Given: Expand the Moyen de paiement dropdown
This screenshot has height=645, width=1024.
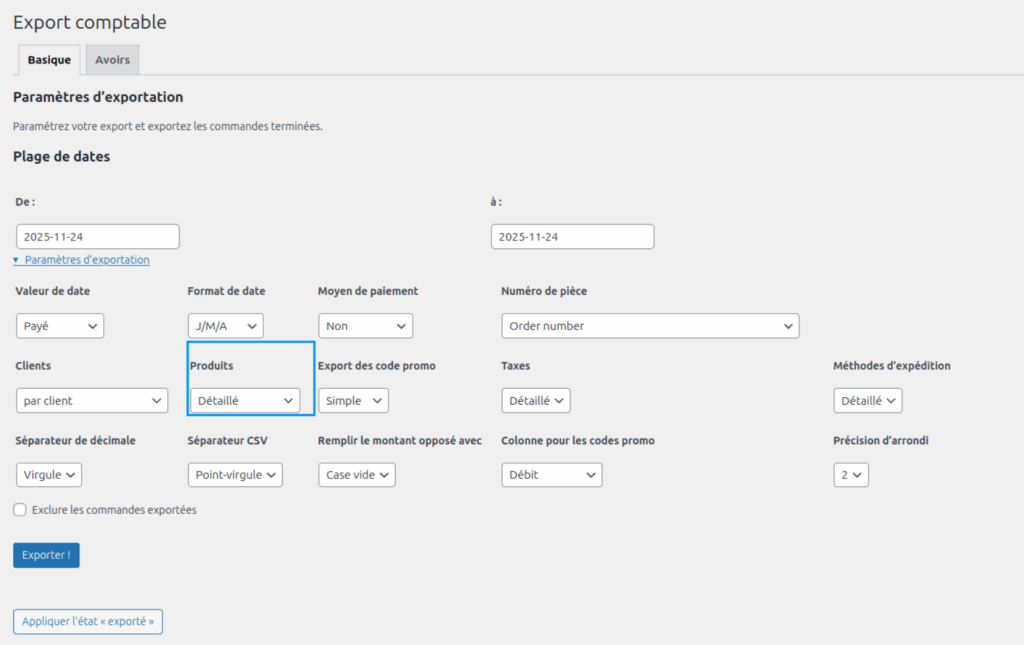Looking at the screenshot, I should (365, 326).
